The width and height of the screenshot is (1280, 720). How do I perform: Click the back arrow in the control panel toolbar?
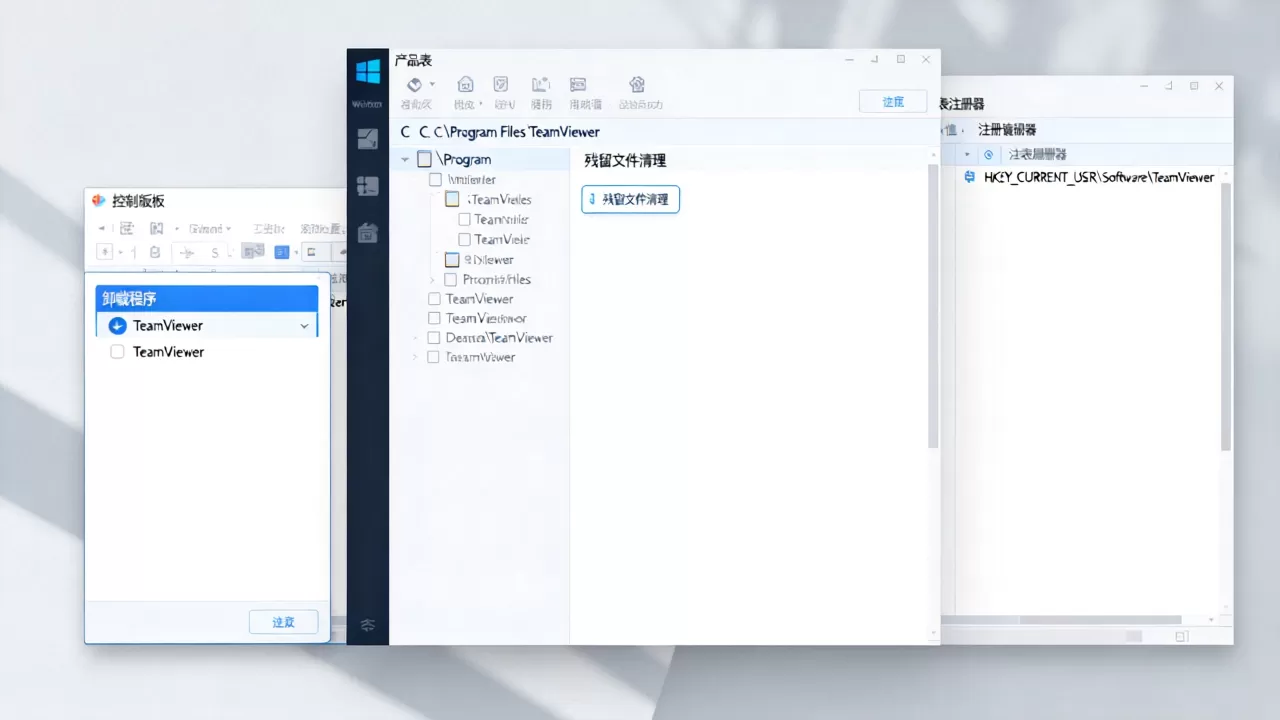[x=101, y=229]
